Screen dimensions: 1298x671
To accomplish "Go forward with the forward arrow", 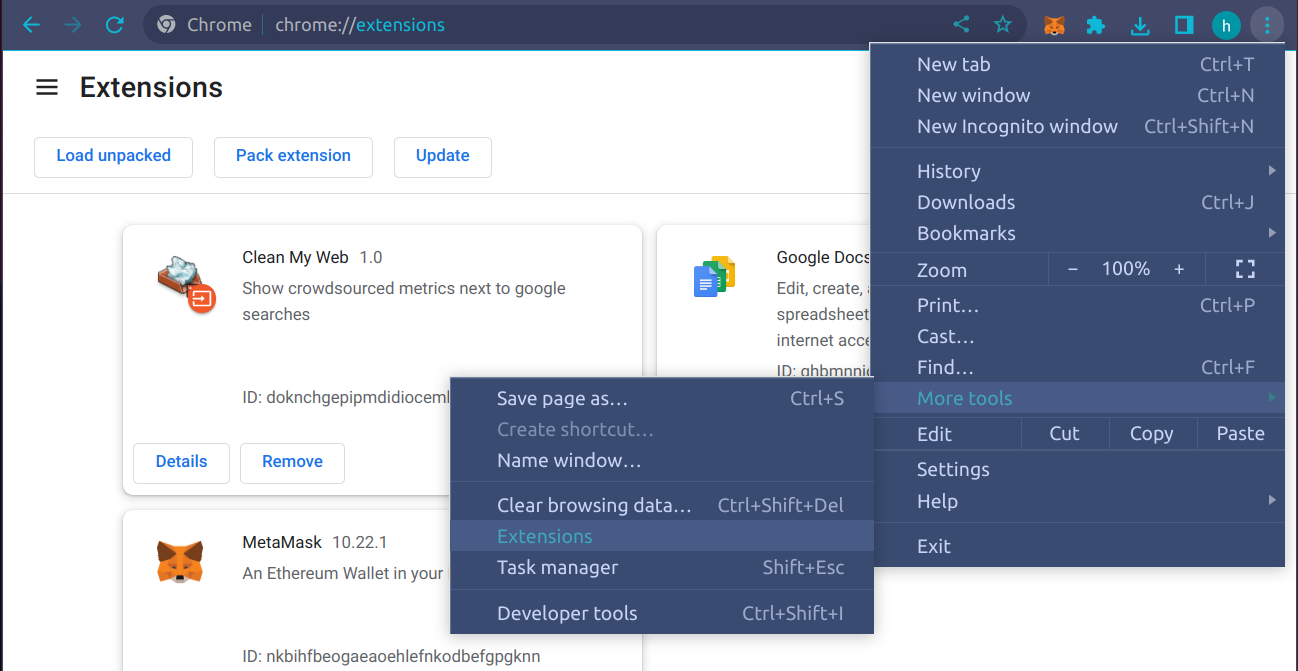I will coord(73,25).
